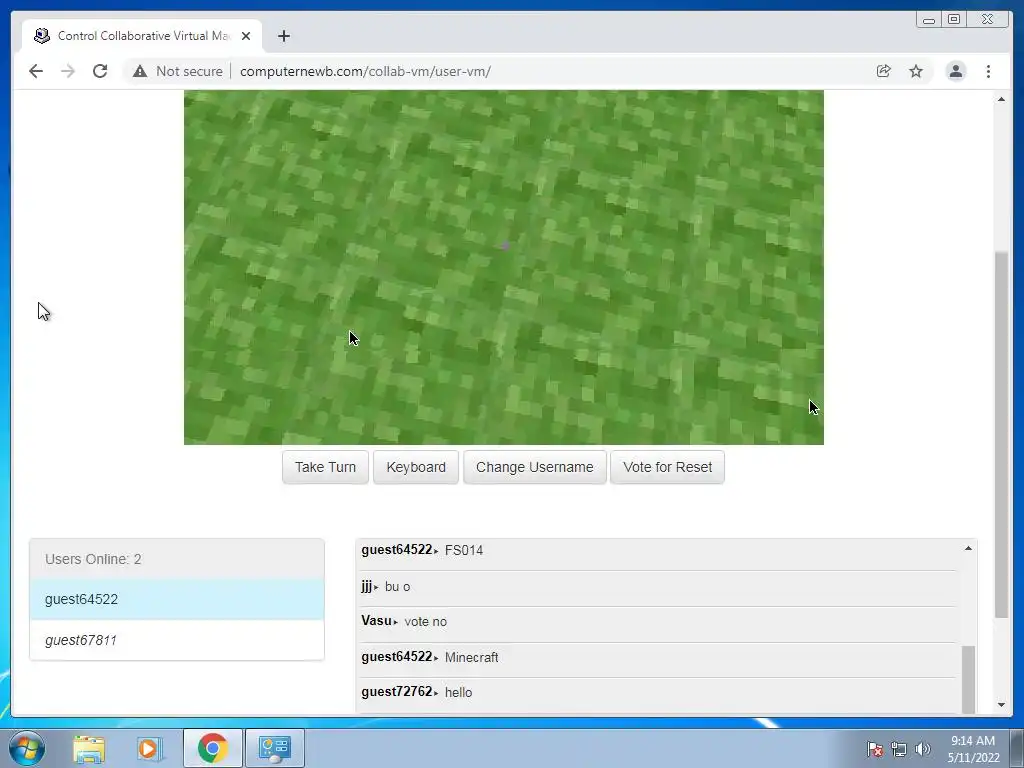Click the chat box scrollbar thumb
This screenshot has height=768, width=1024.
[968, 679]
